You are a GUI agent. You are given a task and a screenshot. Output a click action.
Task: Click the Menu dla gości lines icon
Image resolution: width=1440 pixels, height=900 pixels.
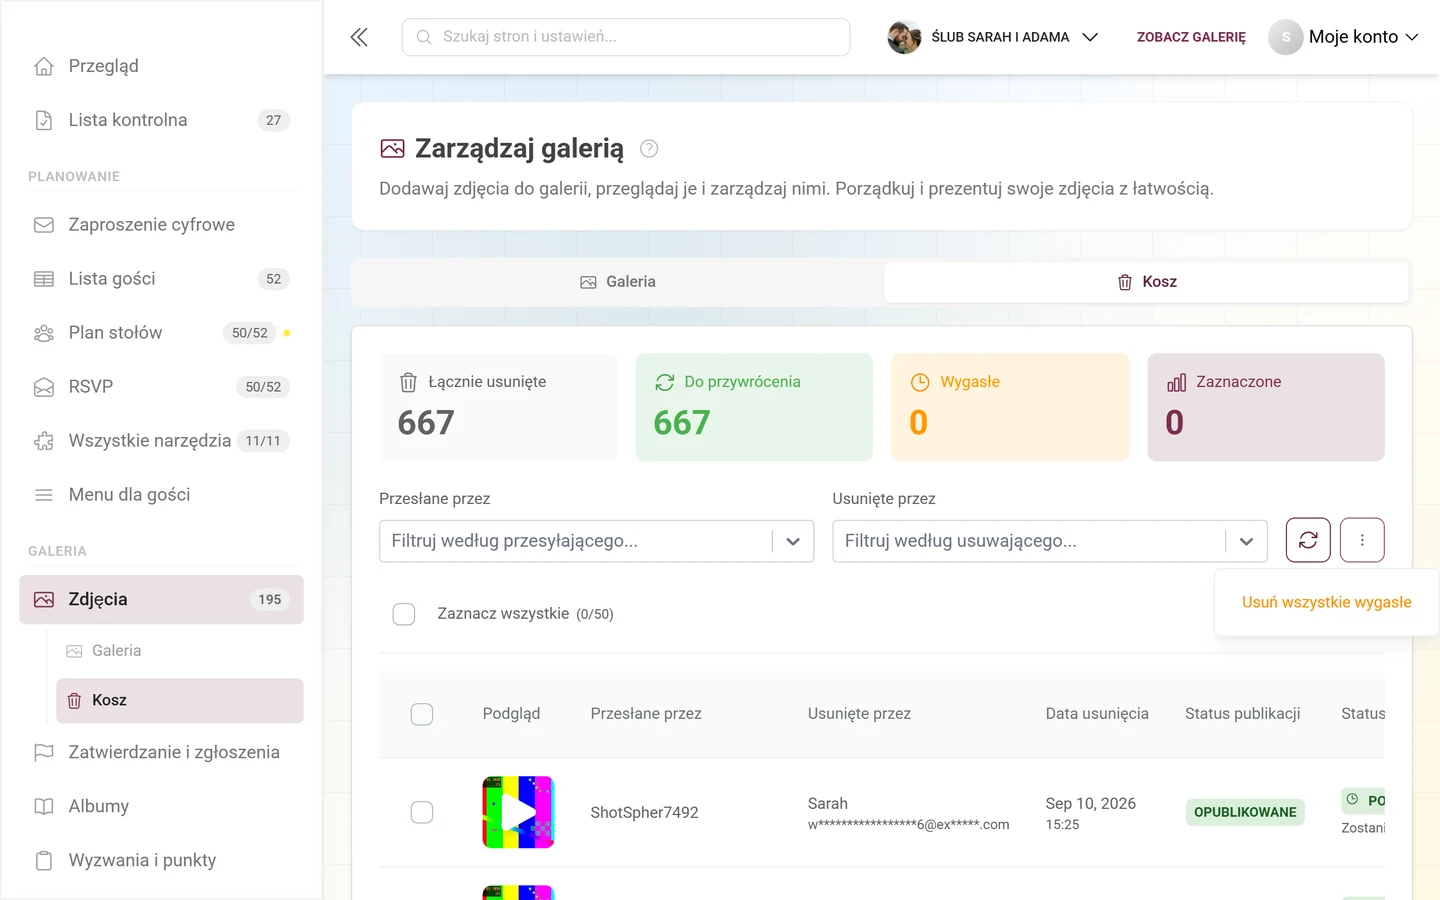pos(44,495)
